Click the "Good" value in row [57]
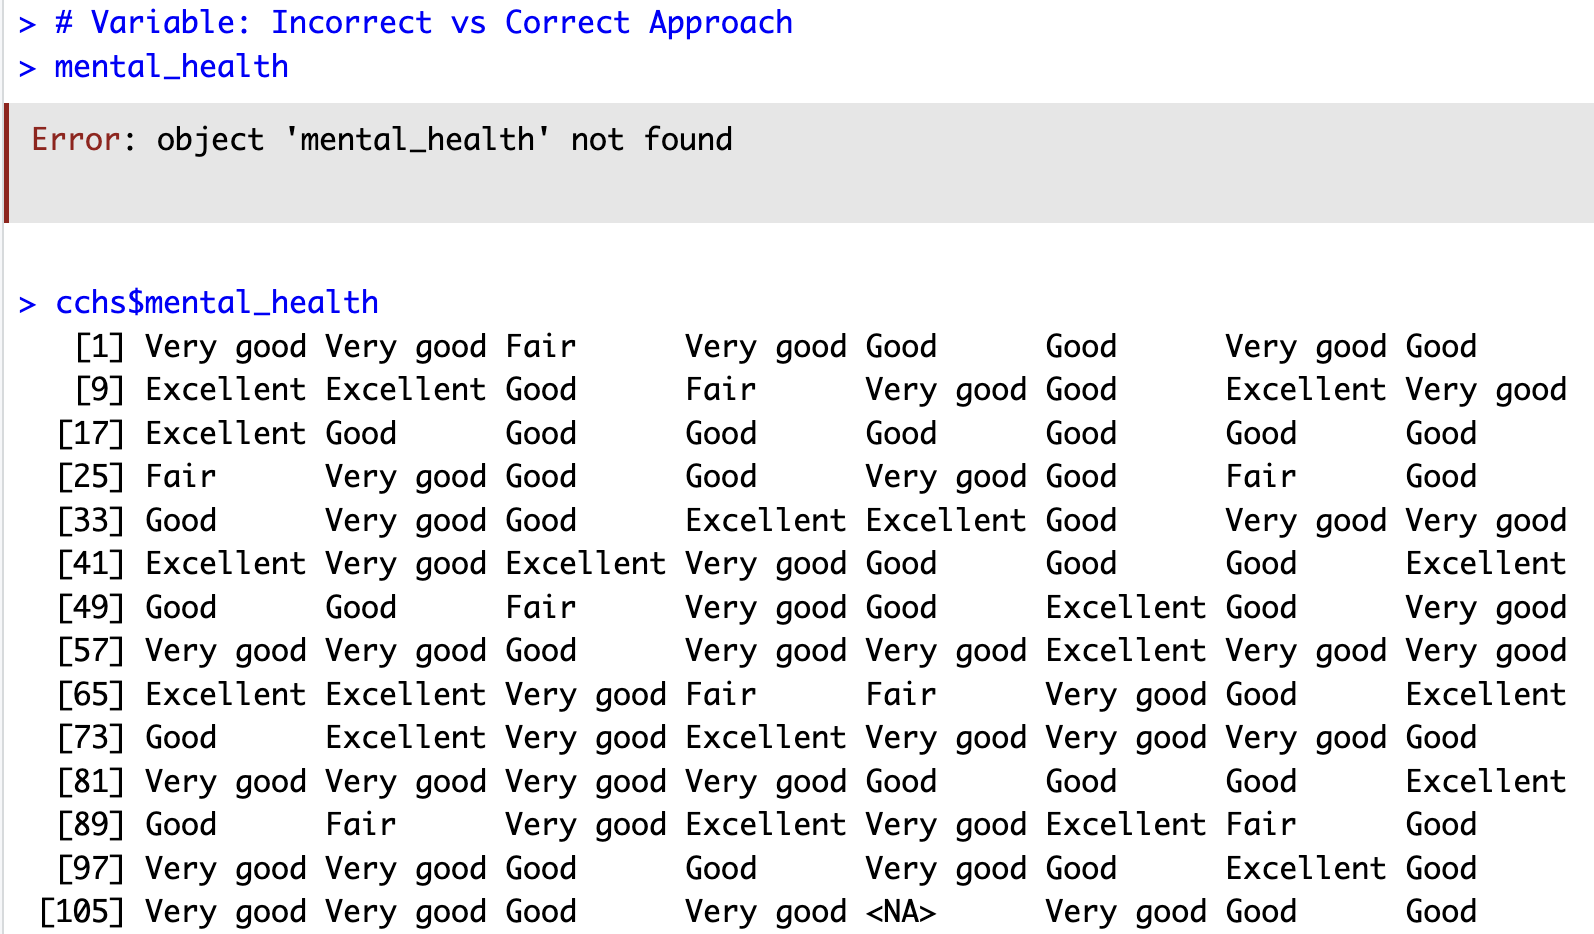The height and width of the screenshot is (934, 1594). tap(541, 651)
